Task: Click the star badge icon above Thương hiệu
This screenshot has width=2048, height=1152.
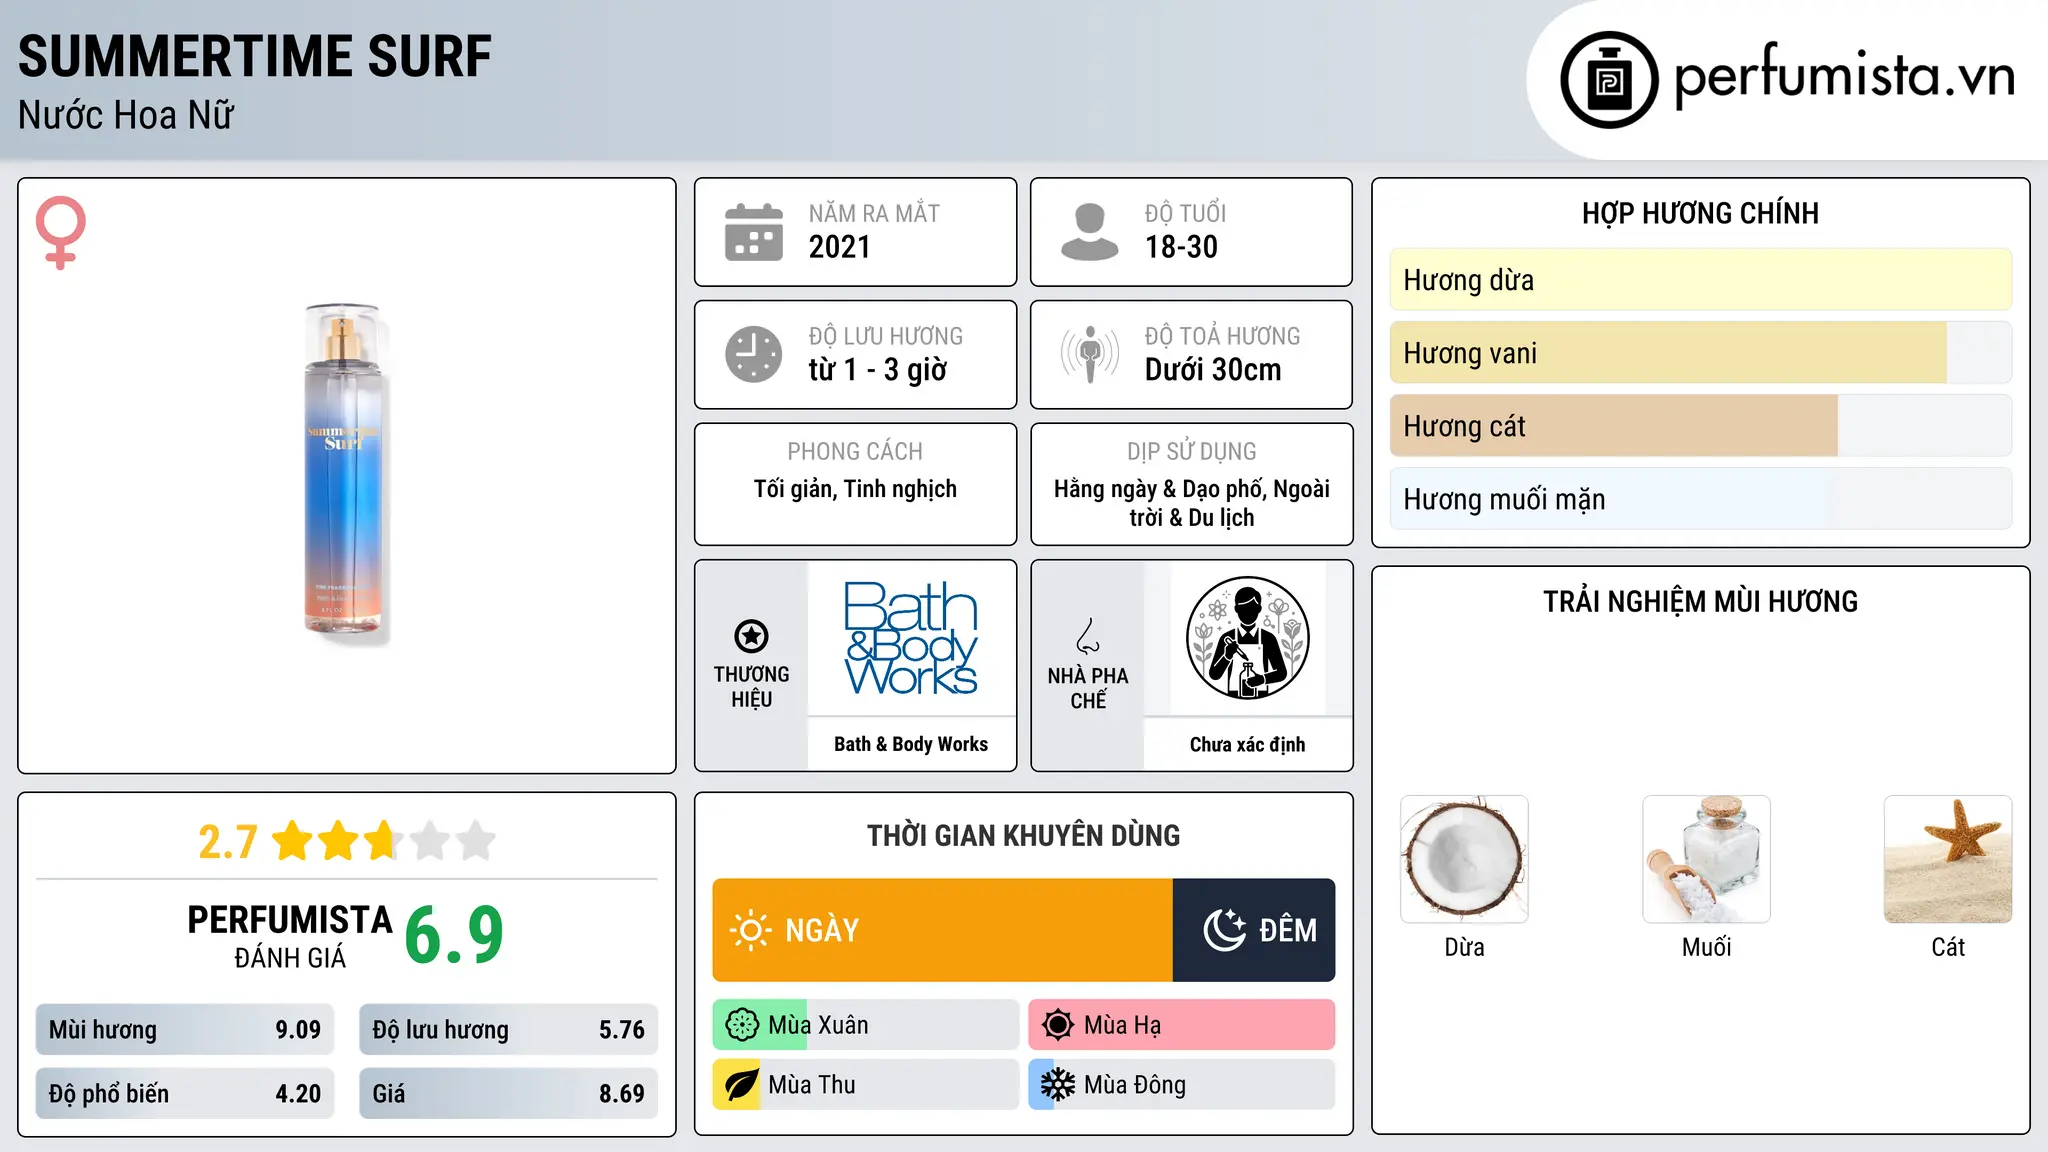Action: [x=751, y=636]
